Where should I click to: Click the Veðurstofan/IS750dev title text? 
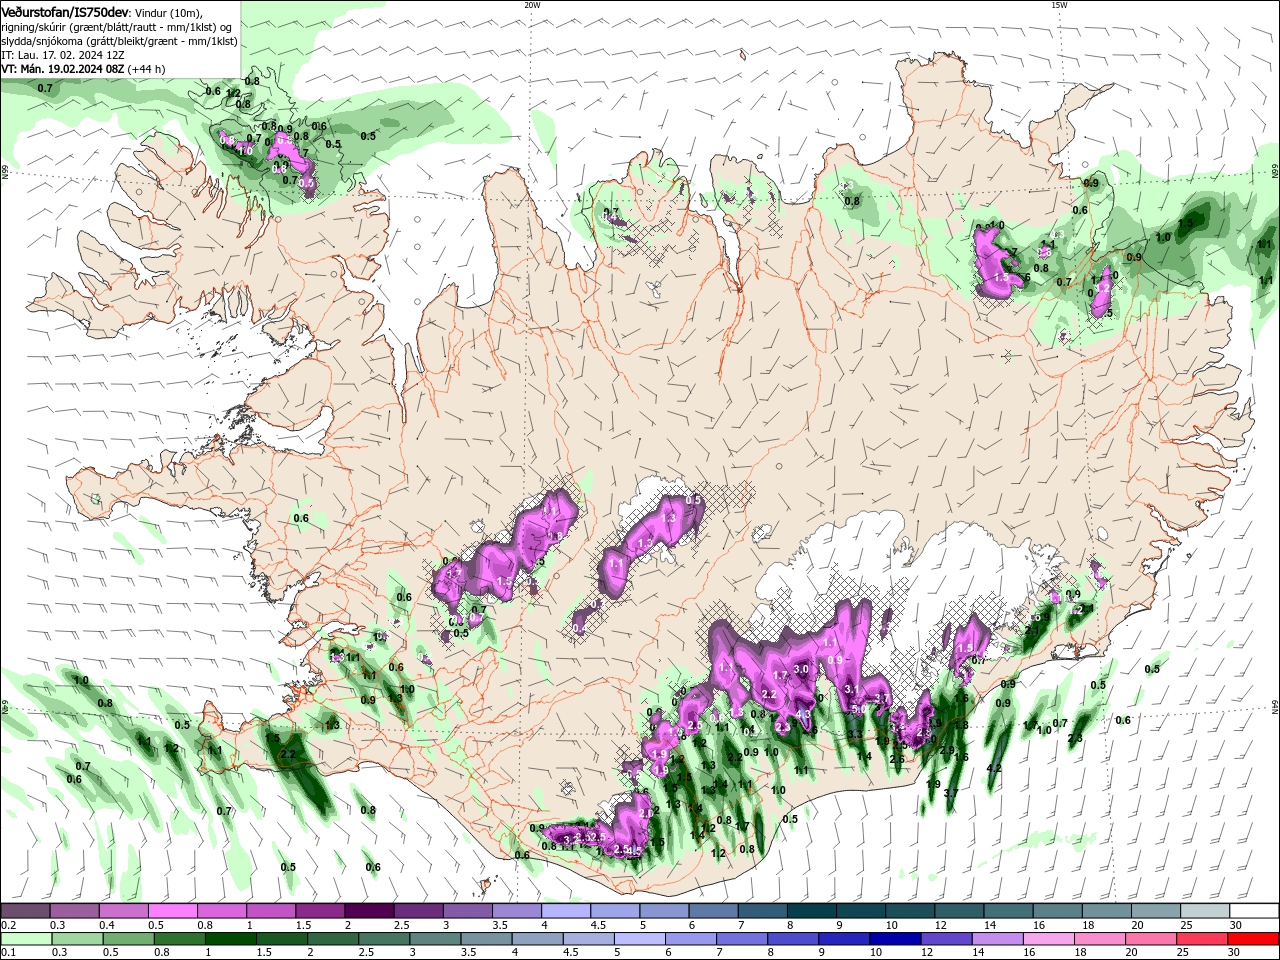[65, 11]
